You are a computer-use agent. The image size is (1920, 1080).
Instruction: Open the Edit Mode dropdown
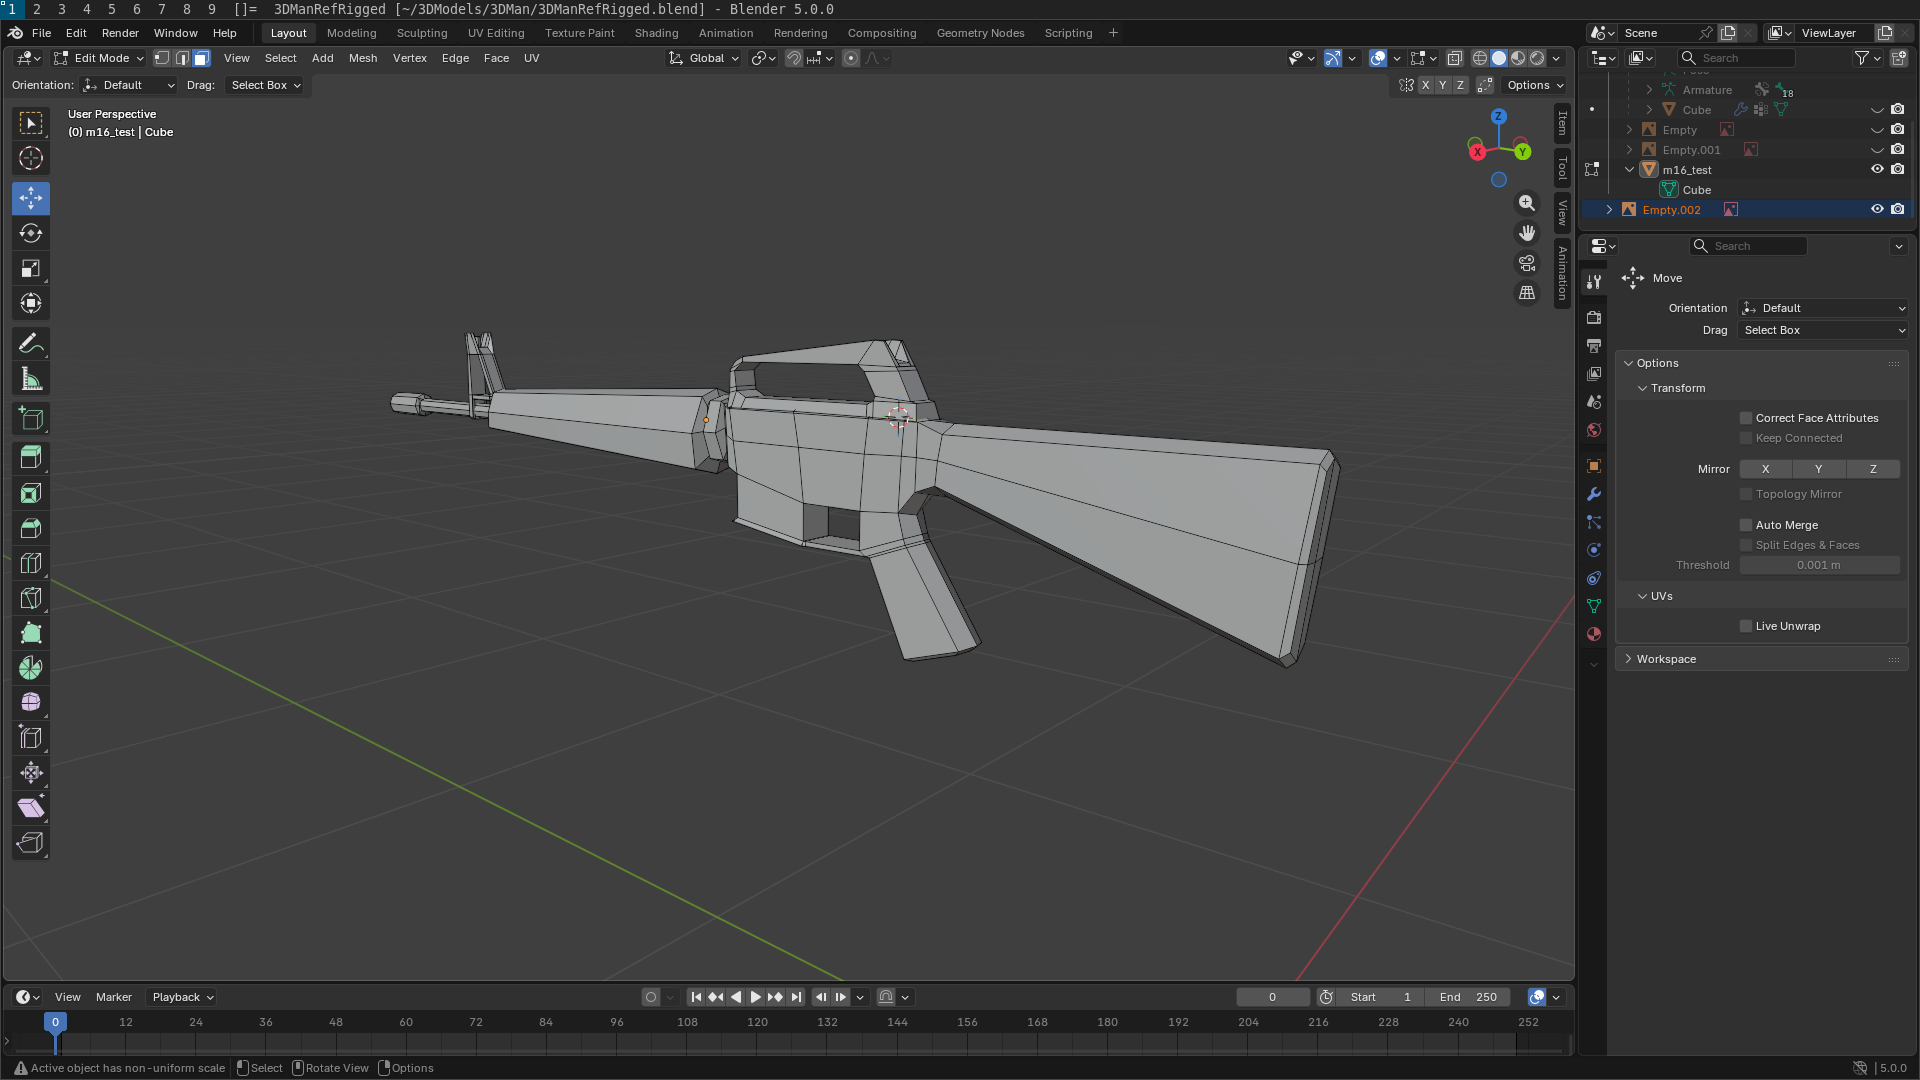[x=99, y=58]
